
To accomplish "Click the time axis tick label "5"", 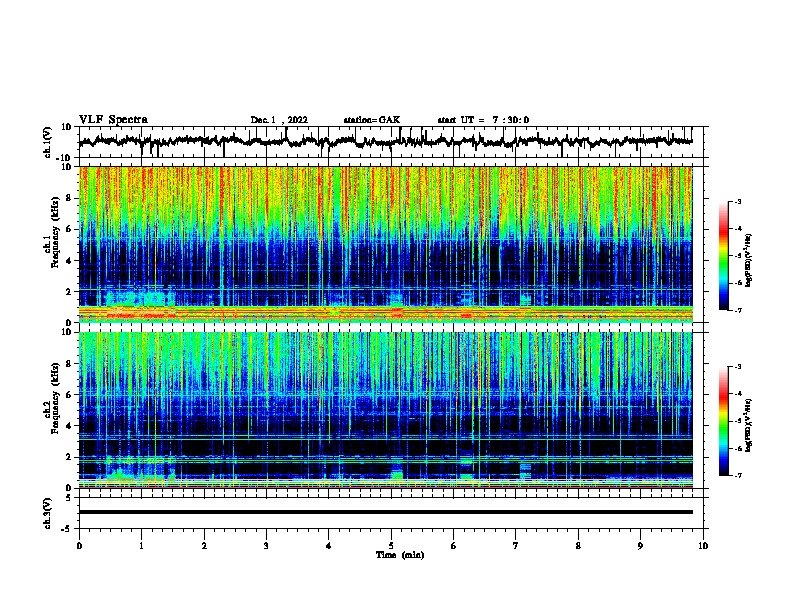I will (x=391, y=546).
